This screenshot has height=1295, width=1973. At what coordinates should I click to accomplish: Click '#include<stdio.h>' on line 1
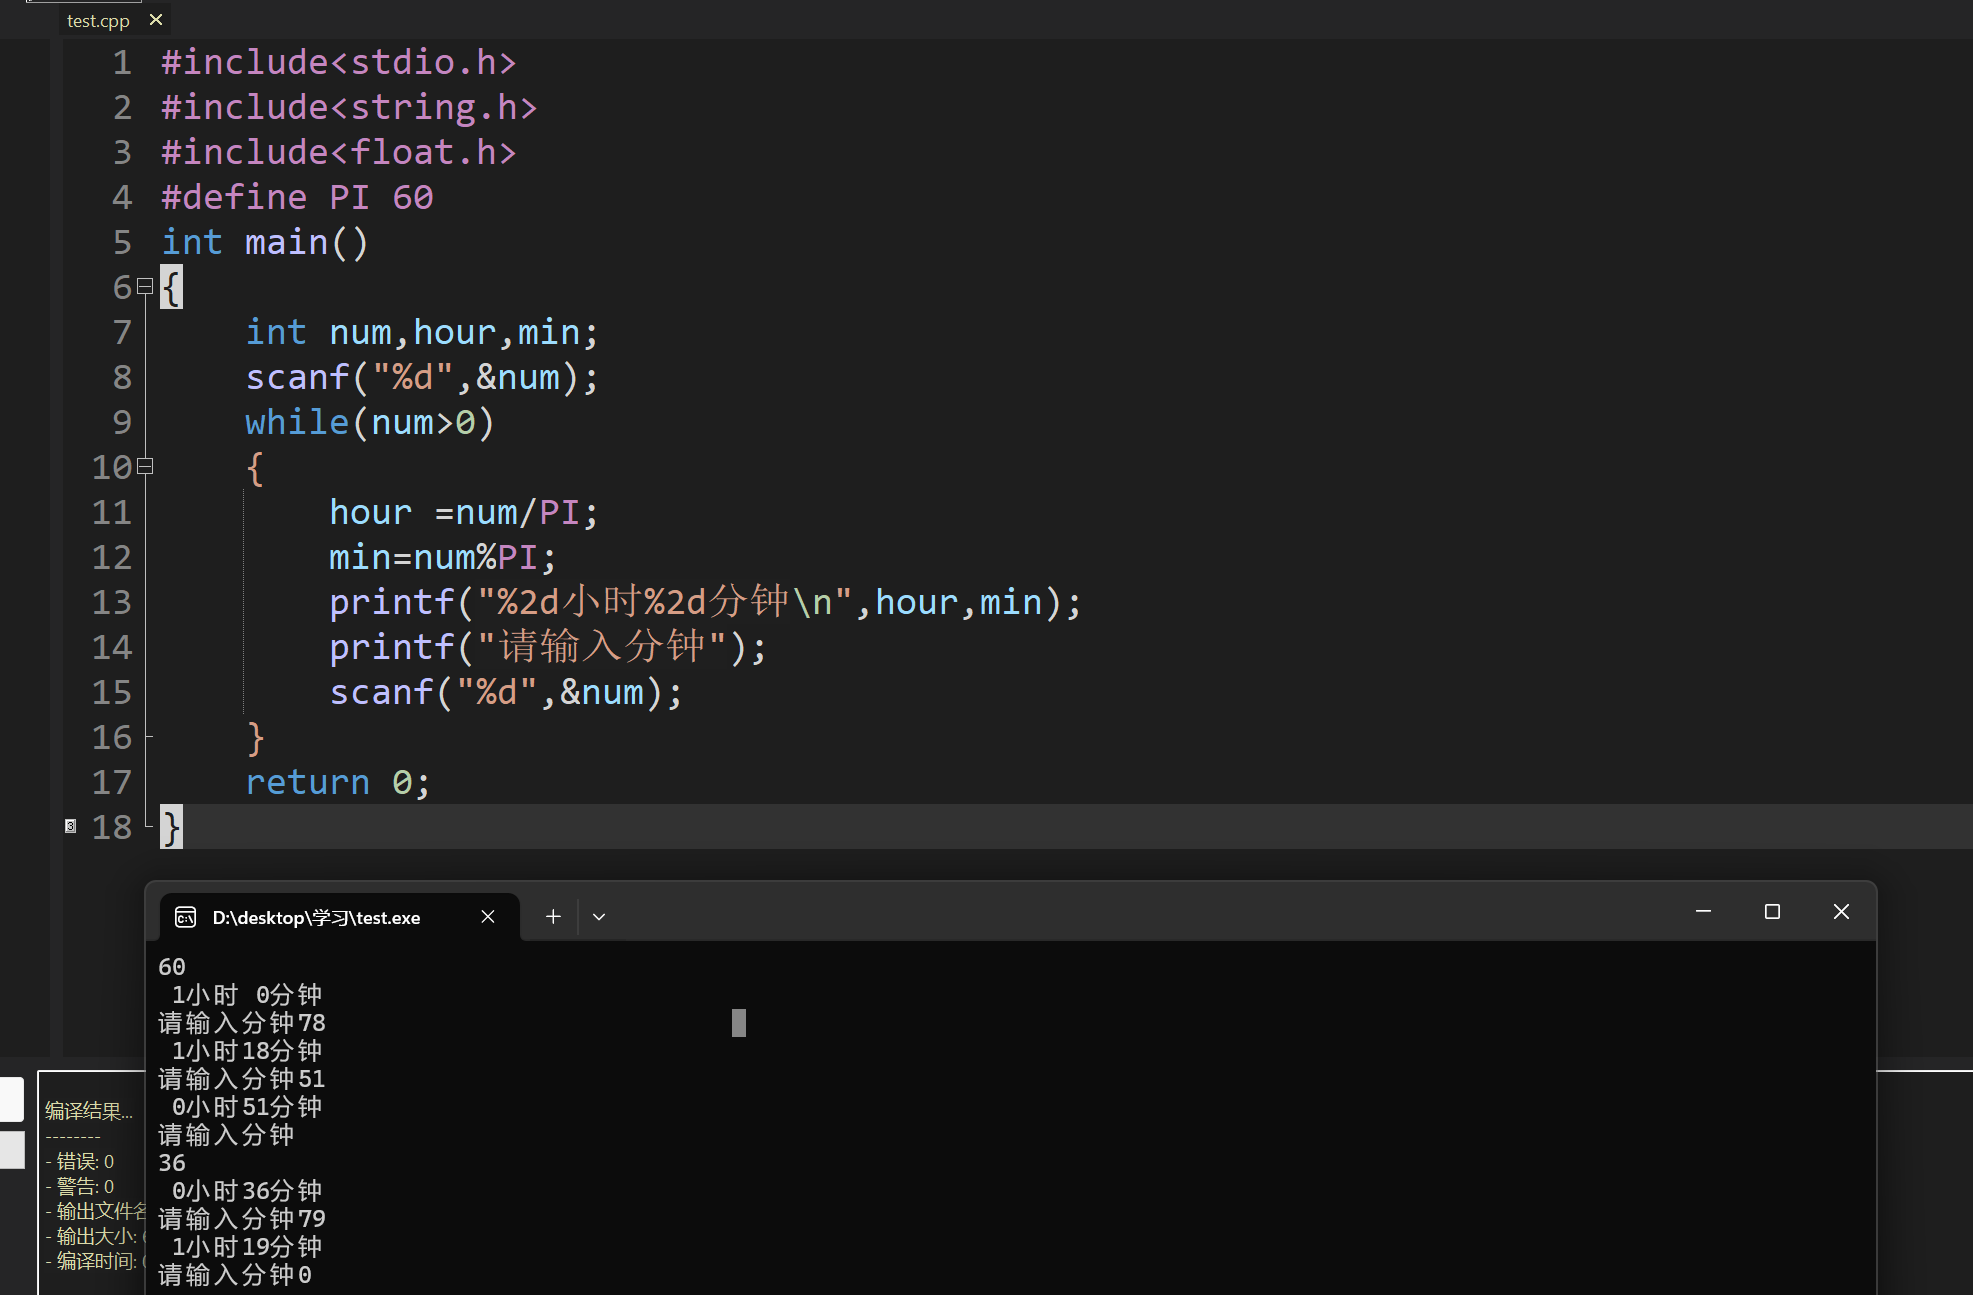pyautogui.click(x=339, y=62)
